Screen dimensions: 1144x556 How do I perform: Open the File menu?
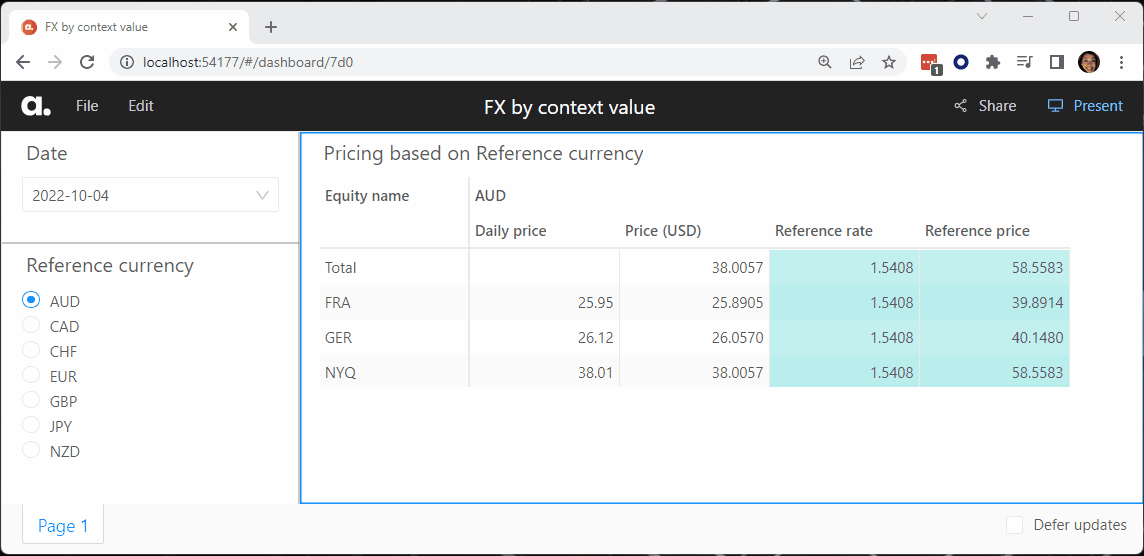87,106
